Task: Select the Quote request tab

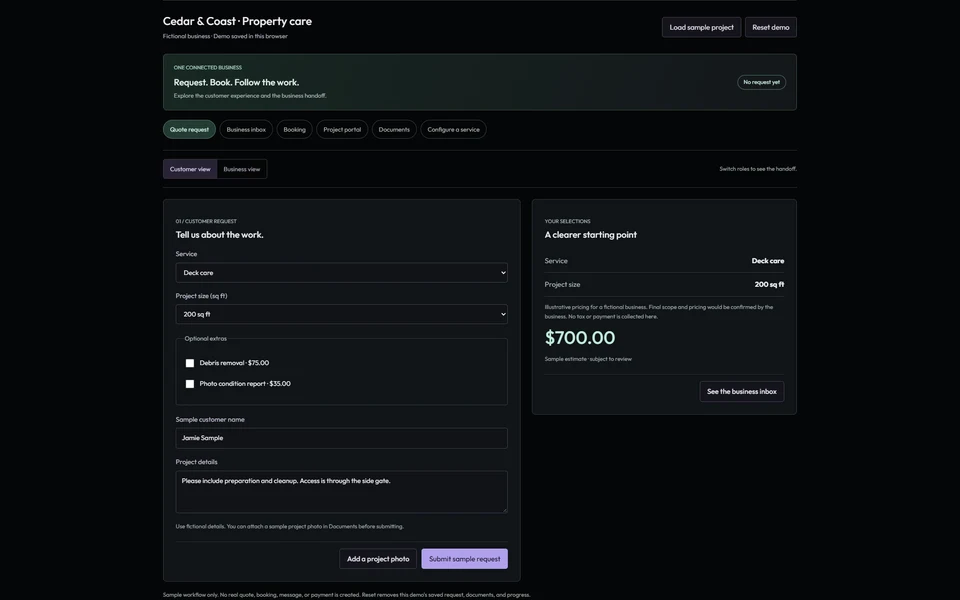Action: [189, 129]
